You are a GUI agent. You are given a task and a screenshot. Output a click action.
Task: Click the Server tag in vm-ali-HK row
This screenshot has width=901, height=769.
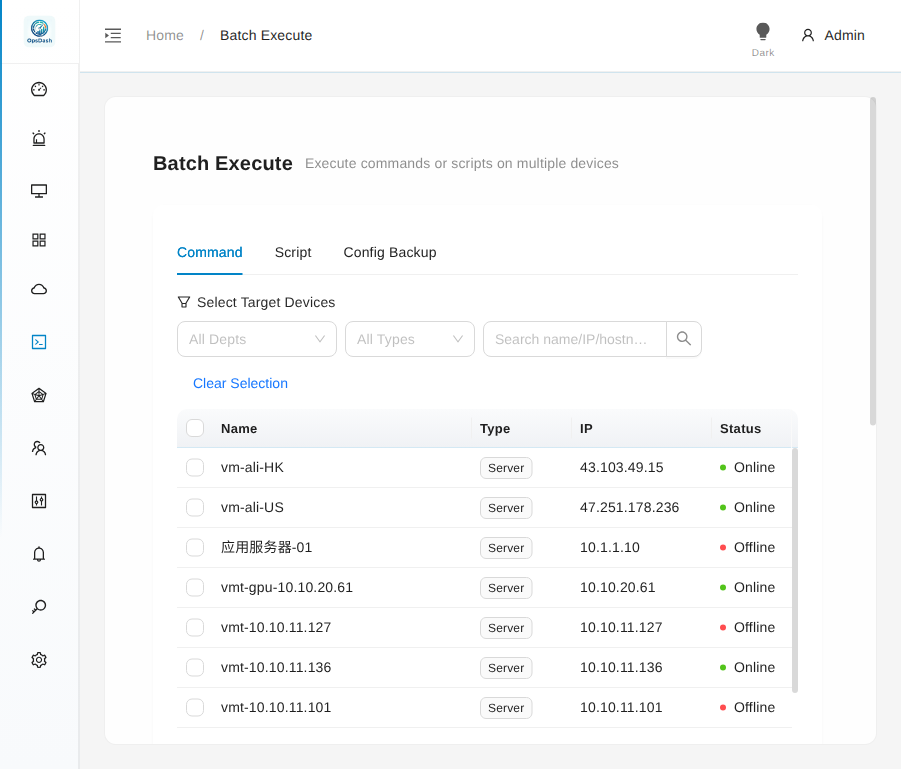(x=506, y=468)
